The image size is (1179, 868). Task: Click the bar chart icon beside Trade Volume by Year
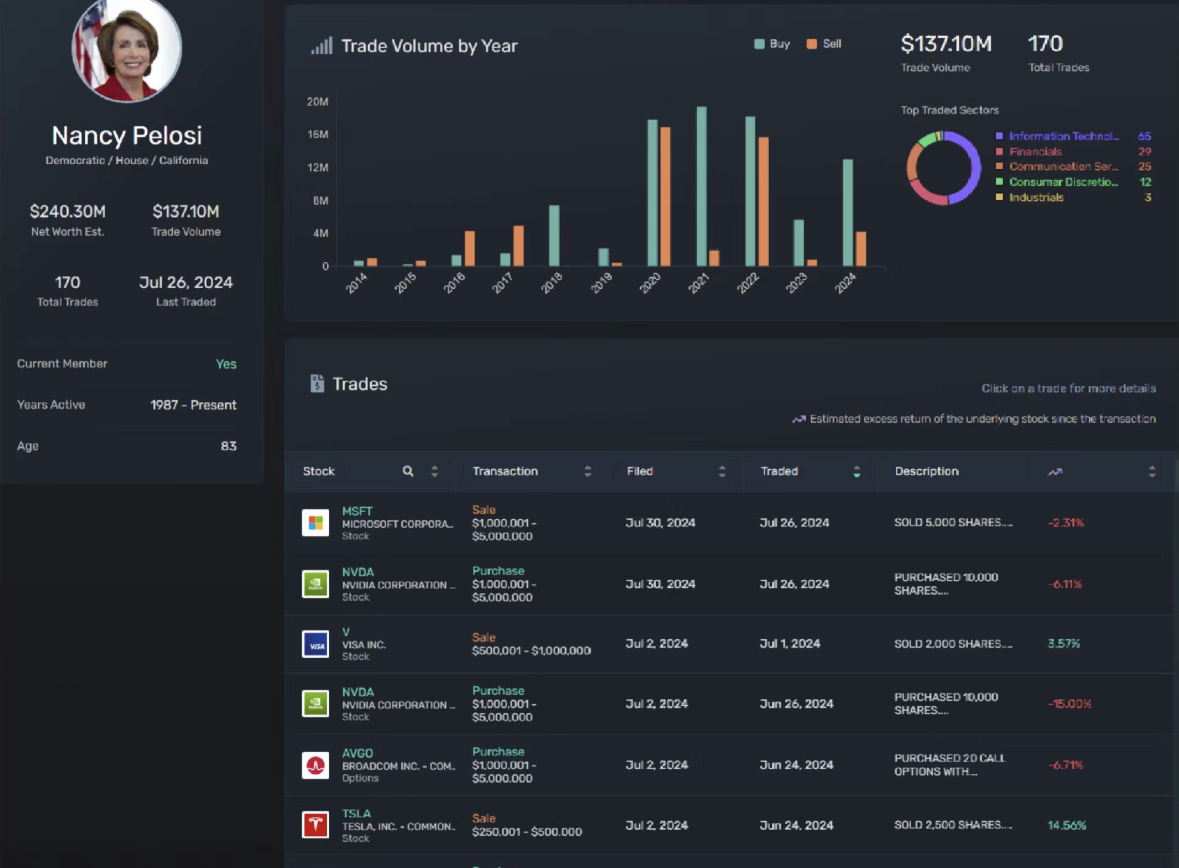click(x=322, y=46)
